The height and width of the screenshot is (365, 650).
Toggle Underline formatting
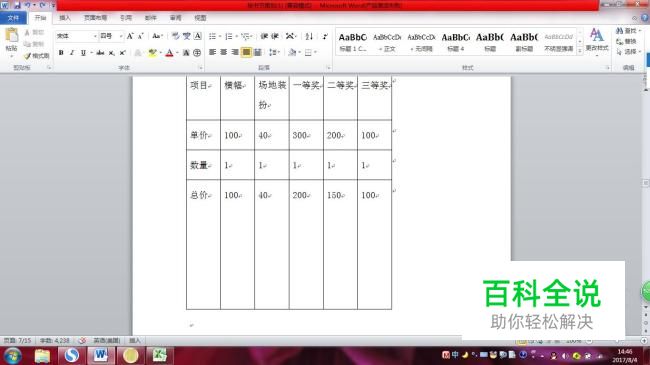click(83, 53)
